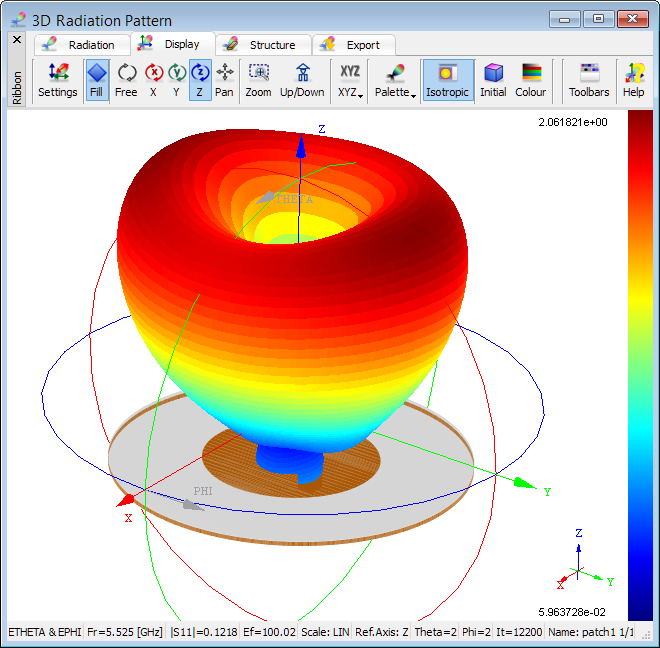The image size is (660, 648).
Task: Toggle Isotropic display mode
Action: (447, 80)
